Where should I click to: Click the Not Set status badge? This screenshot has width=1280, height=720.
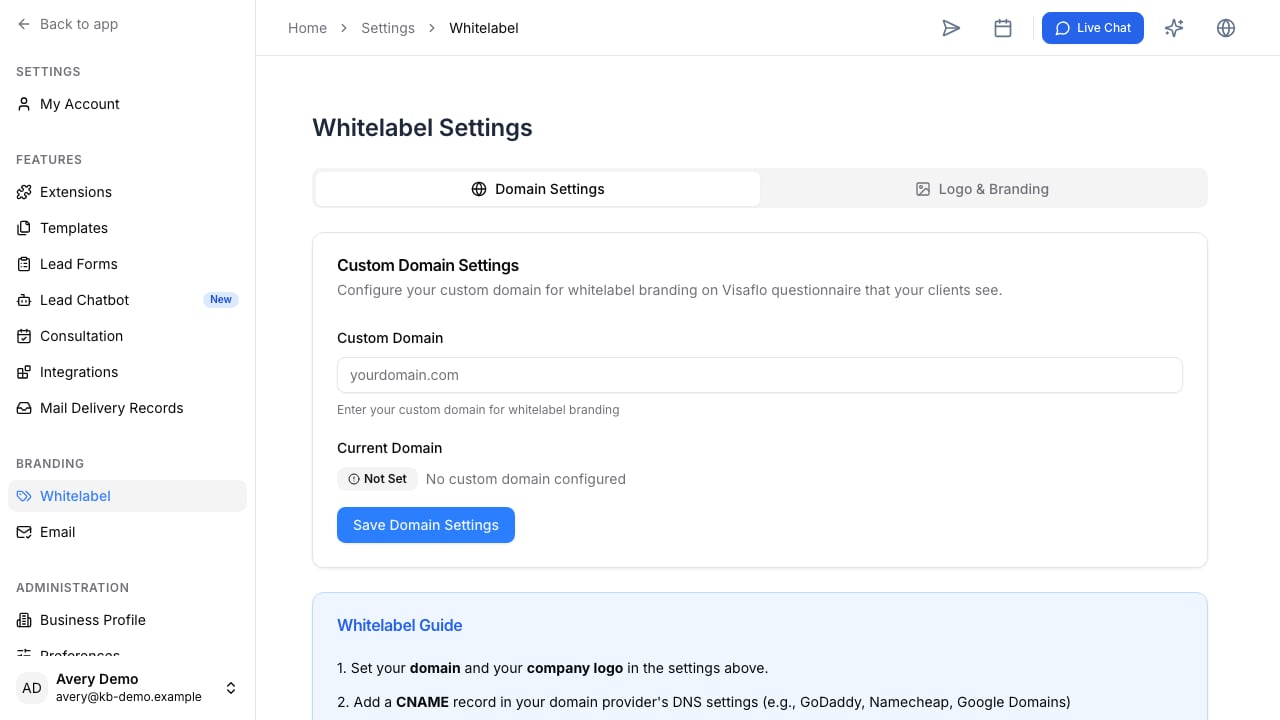[377, 479]
